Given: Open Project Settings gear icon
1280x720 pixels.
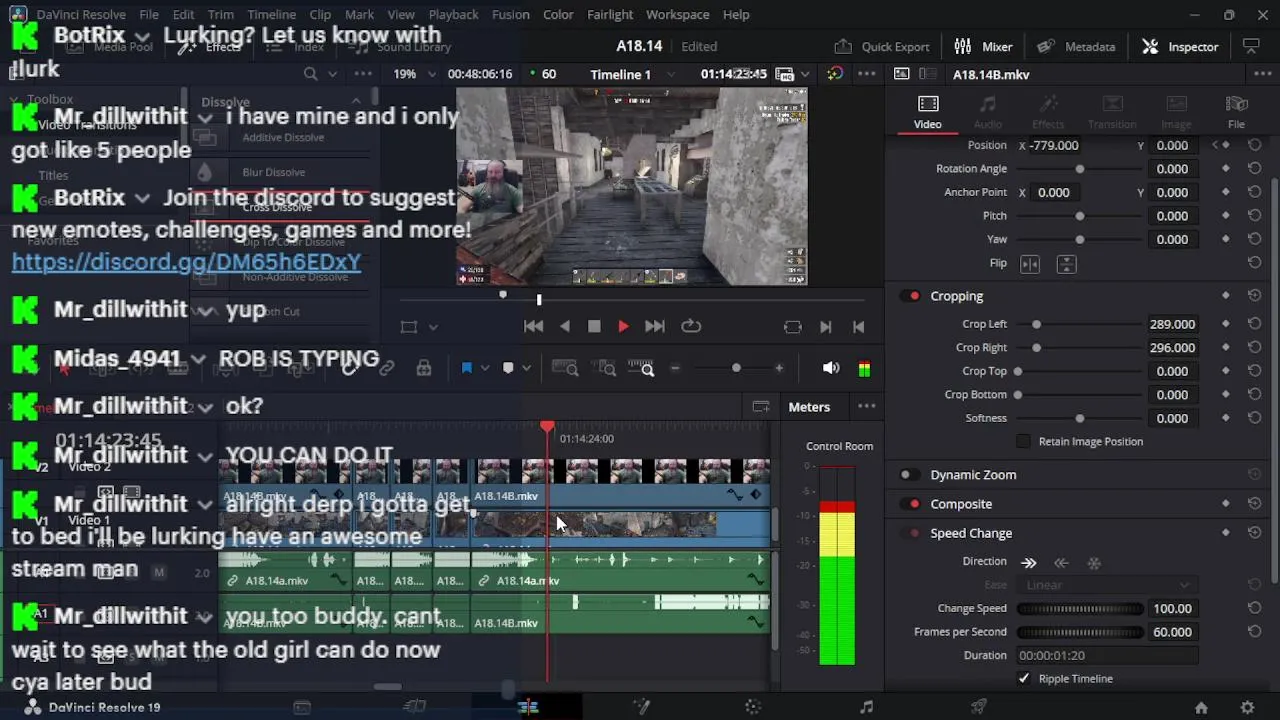Looking at the screenshot, I should [x=1247, y=707].
